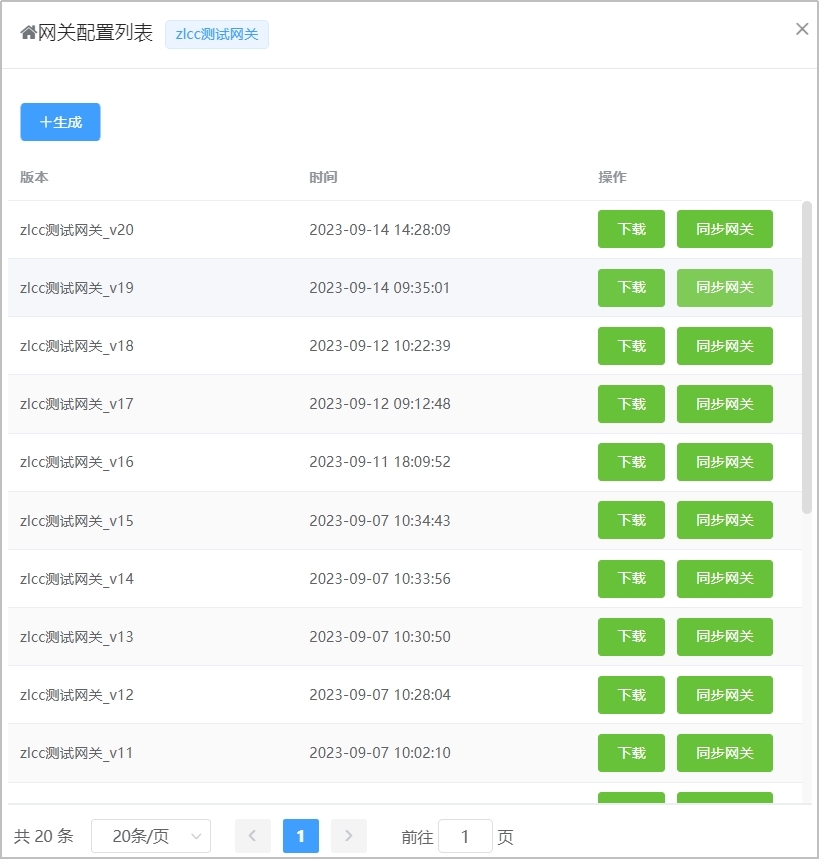Go to next page arrow

pos(348,836)
